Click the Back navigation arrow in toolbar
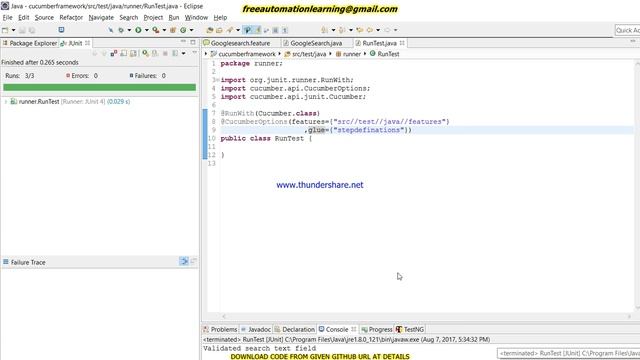The height and width of the screenshot is (360, 640). (370, 30)
